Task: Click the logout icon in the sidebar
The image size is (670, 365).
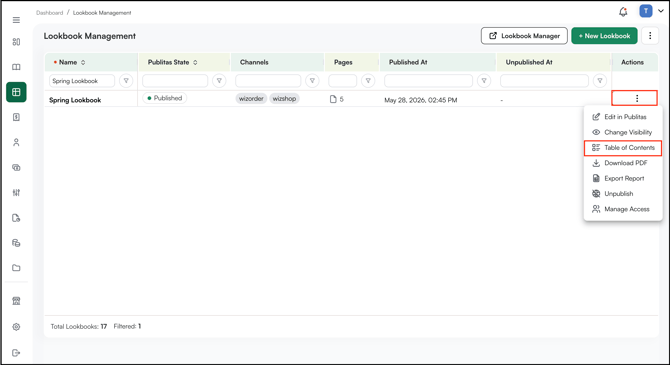Action: (16, 353)
